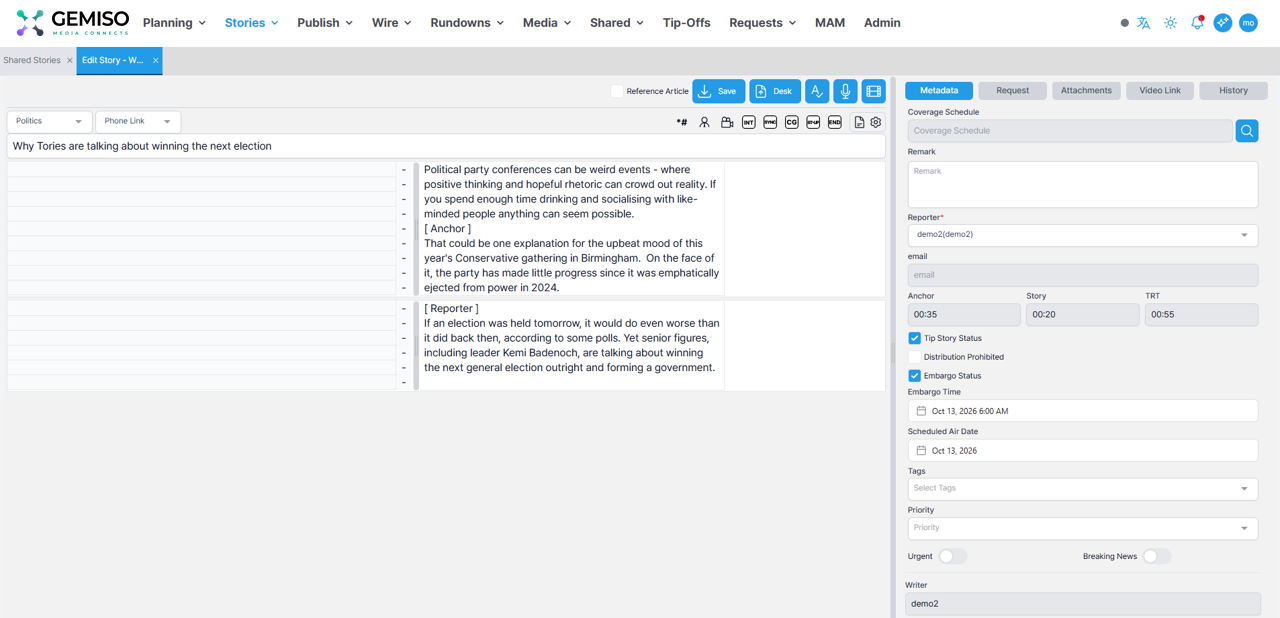The height and width of the screenshot is (618, 1280).
Task: Click the GEMISO logo
Action: click(73, 23)
